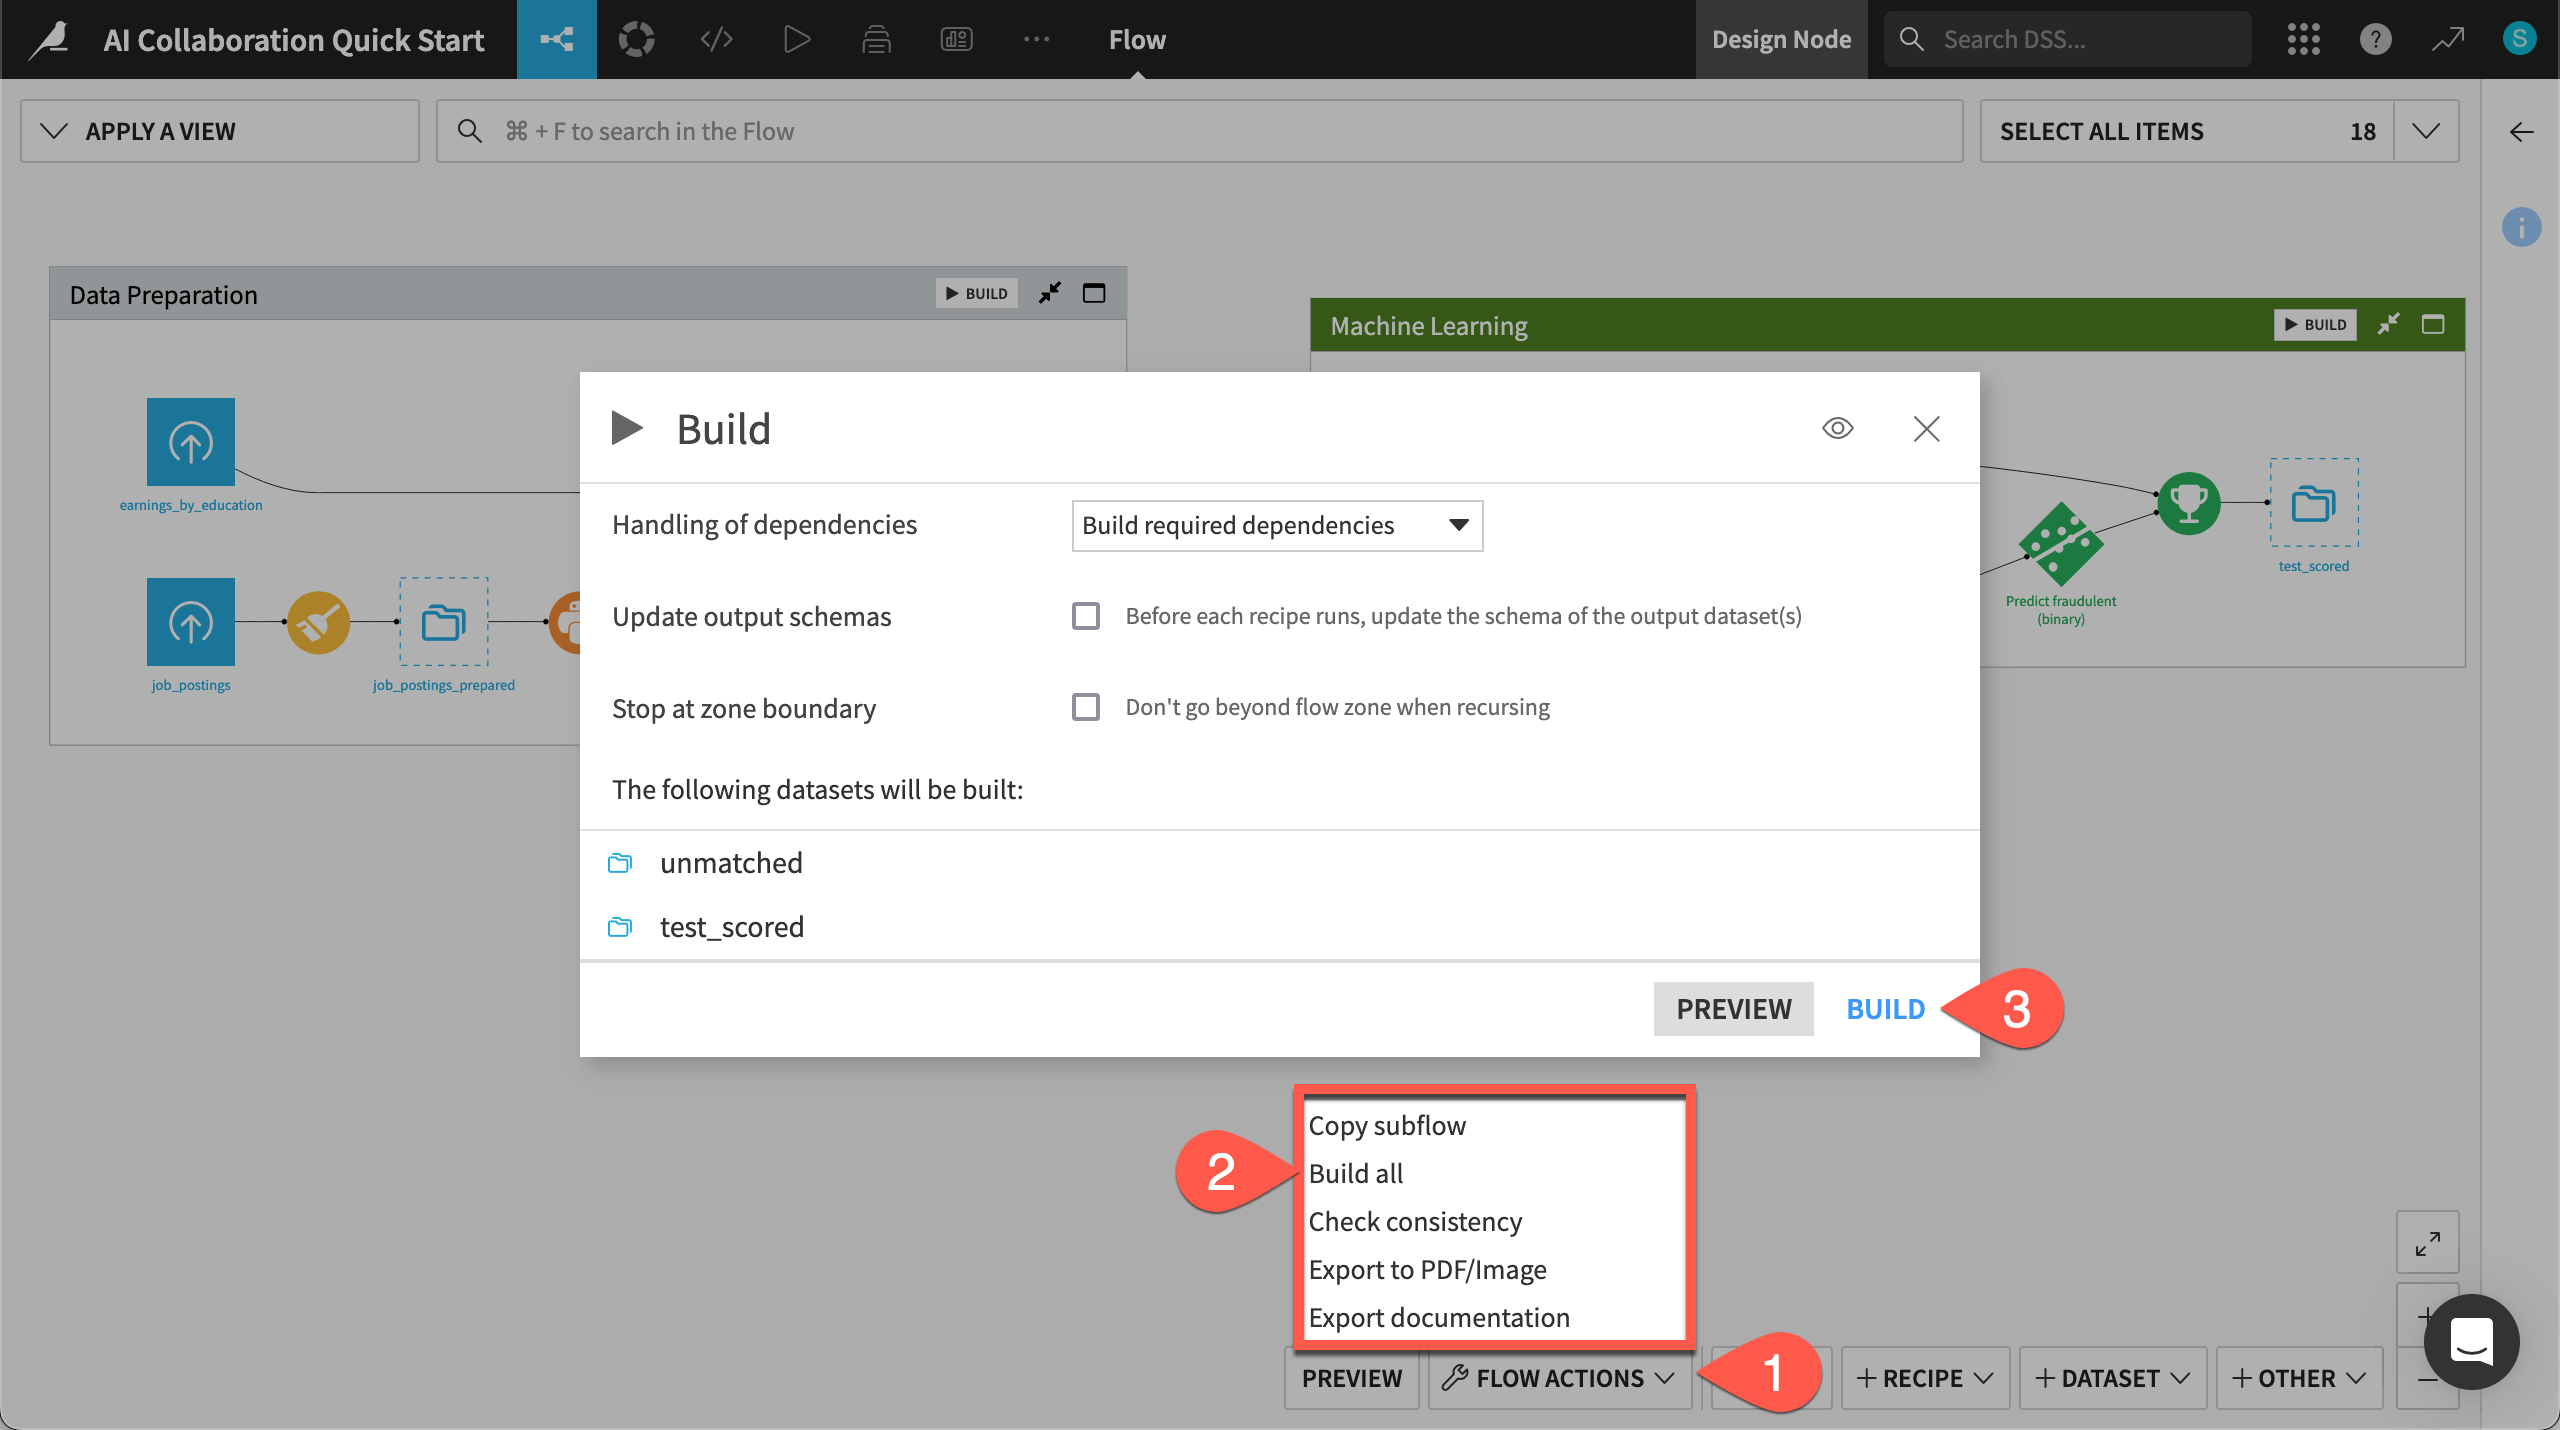This screenshot has width=2560, height=1430.
Task: Open the Dashboards icon in navbar
Action: pyautogui.click(x=956, y=40)
